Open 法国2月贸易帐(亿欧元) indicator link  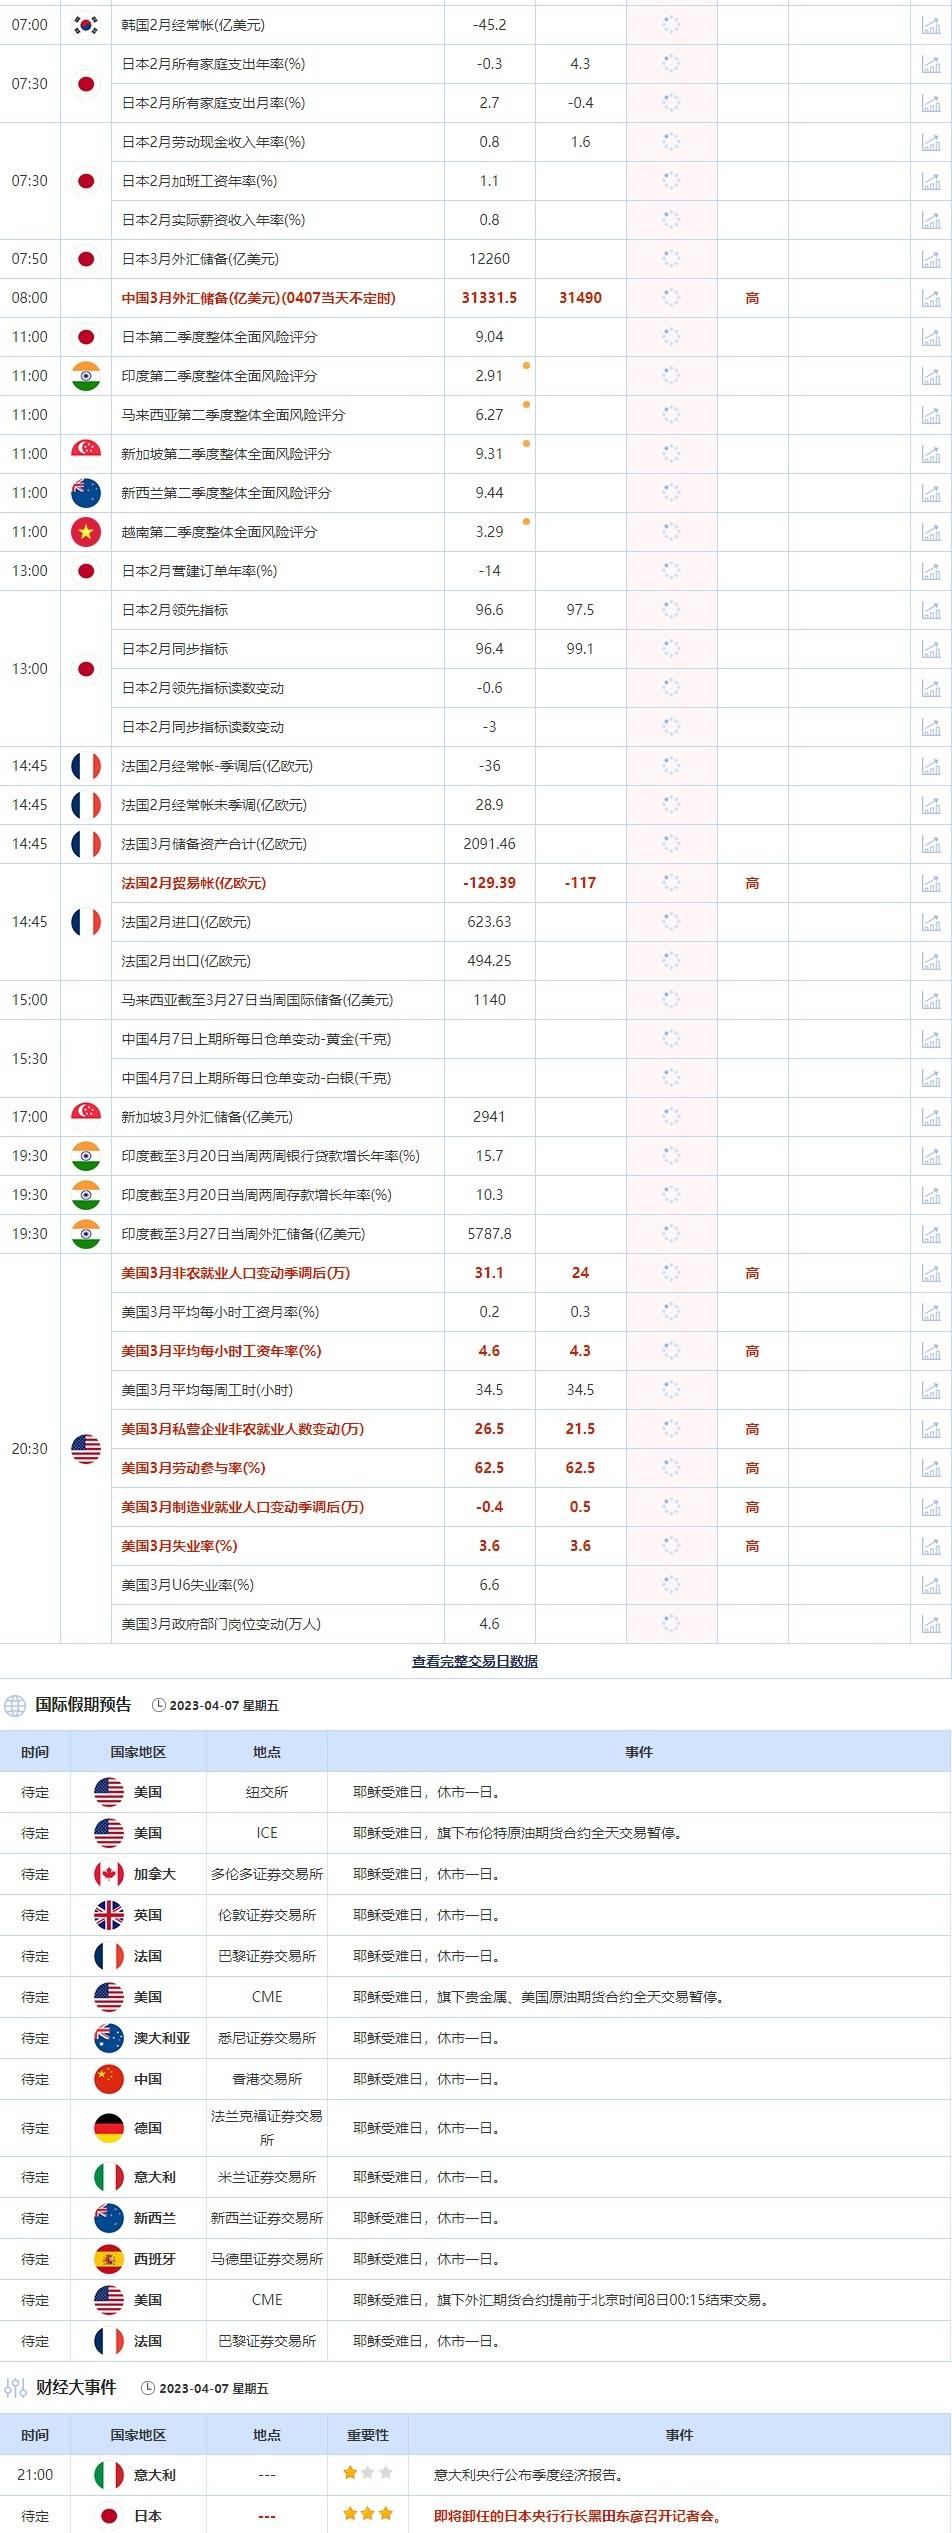click(193, 883)
